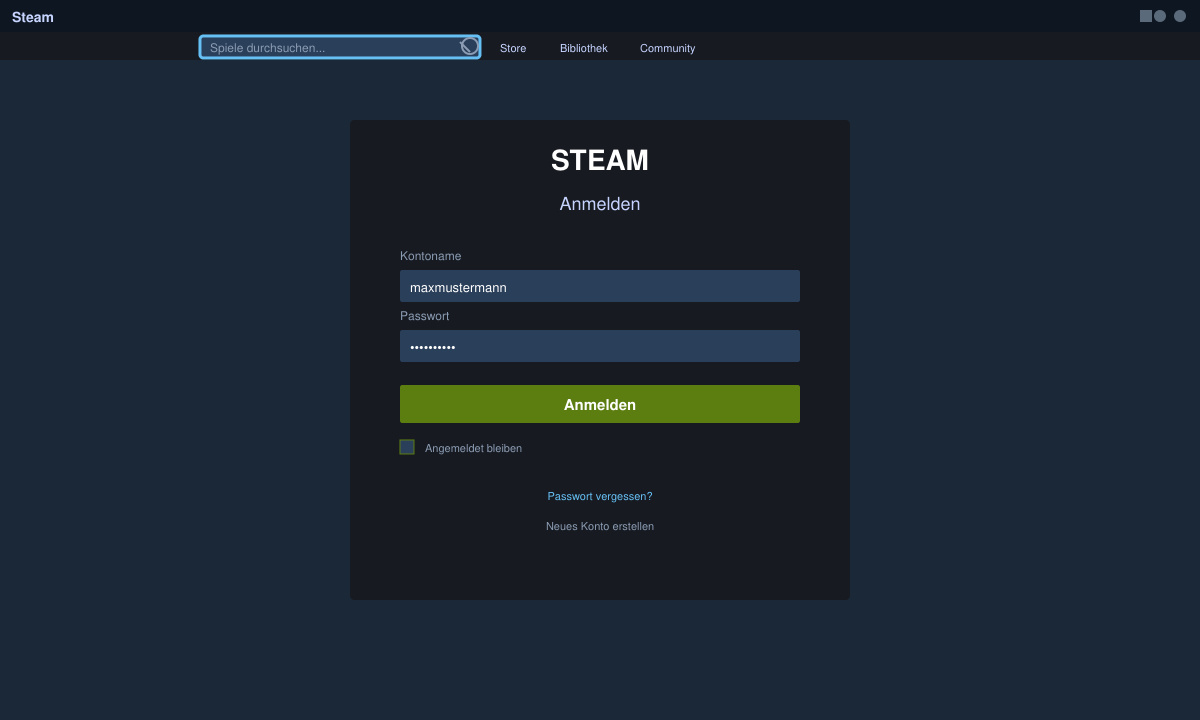Focus the 'Spiele durchsuchen...' search field

coord(340,47)
